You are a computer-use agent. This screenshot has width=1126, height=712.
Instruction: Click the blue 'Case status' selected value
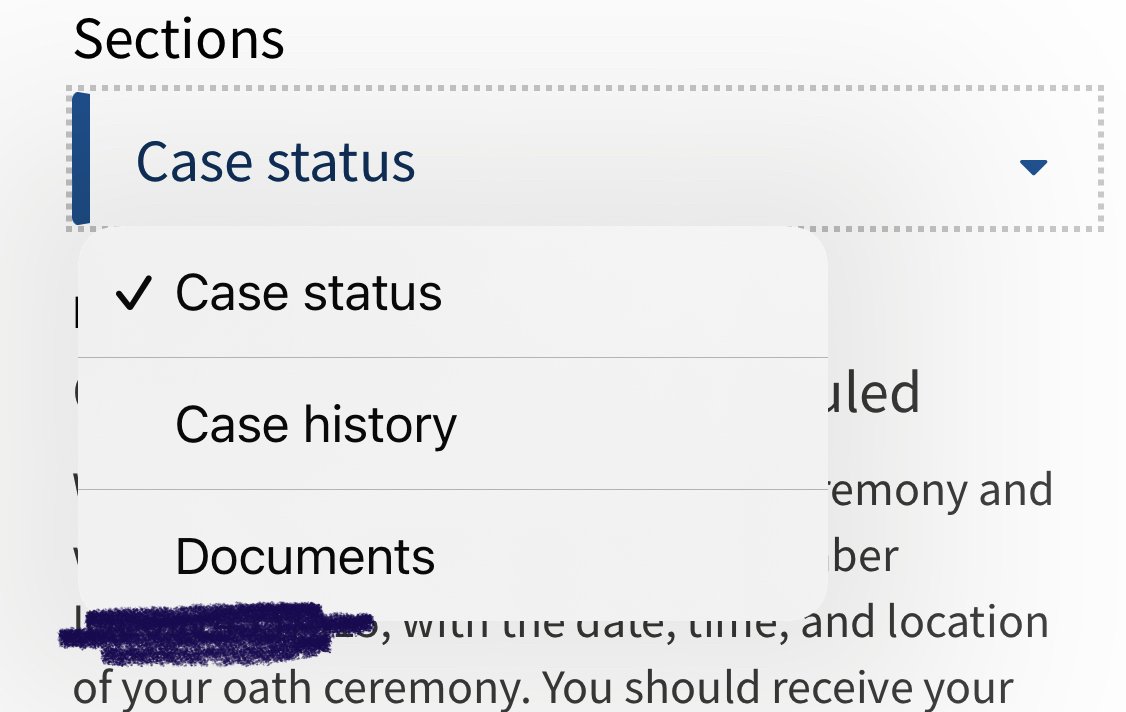coord(276,162)
